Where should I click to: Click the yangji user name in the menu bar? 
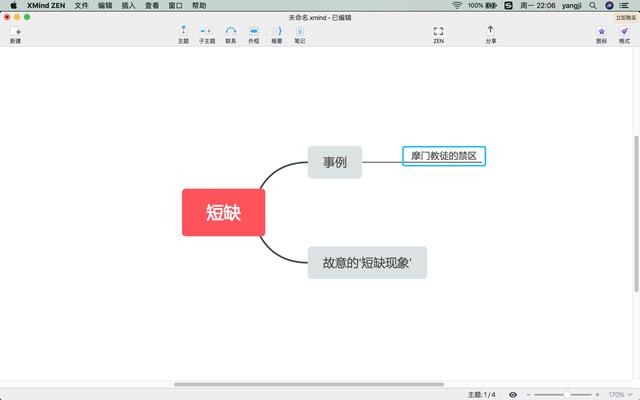(x=571, y=5)
